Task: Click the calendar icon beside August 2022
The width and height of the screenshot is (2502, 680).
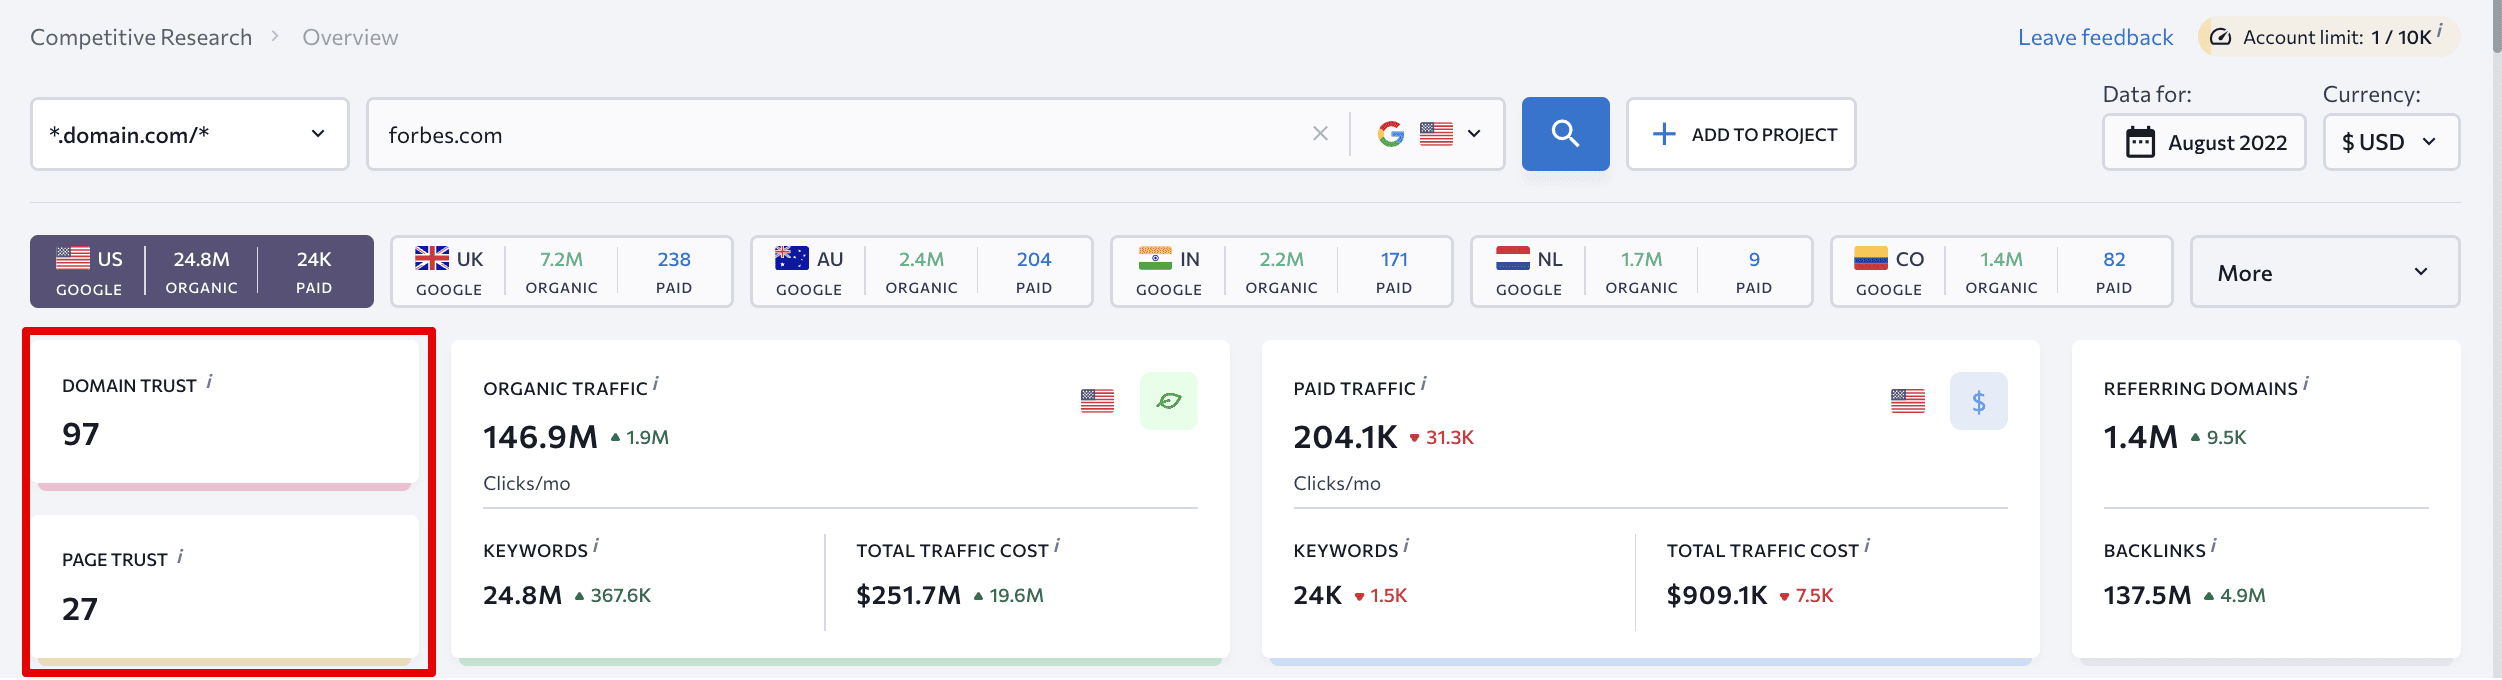Action: click(2140, 142)
